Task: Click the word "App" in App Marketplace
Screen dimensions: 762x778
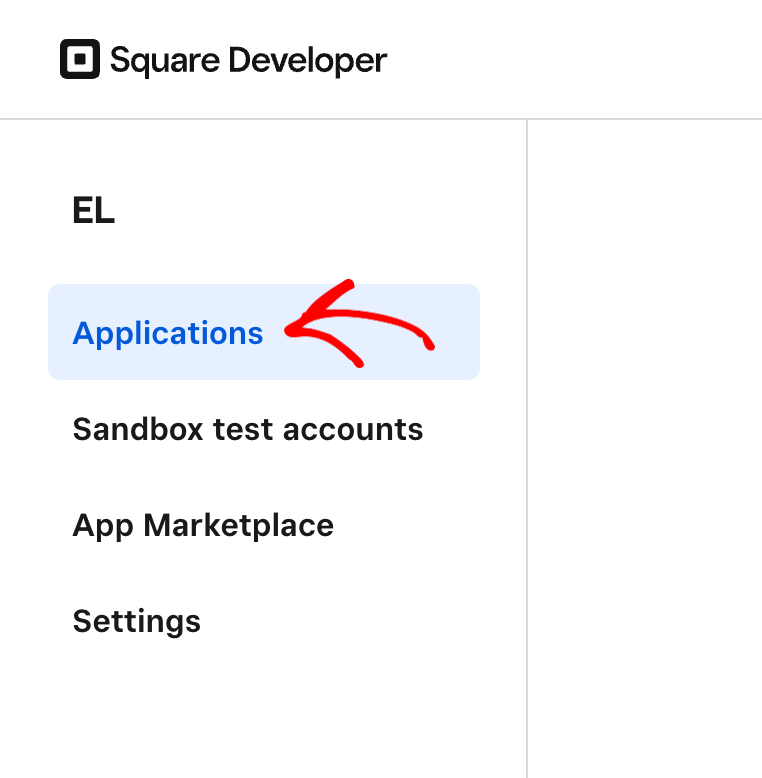Action: [x=101, y=526]
